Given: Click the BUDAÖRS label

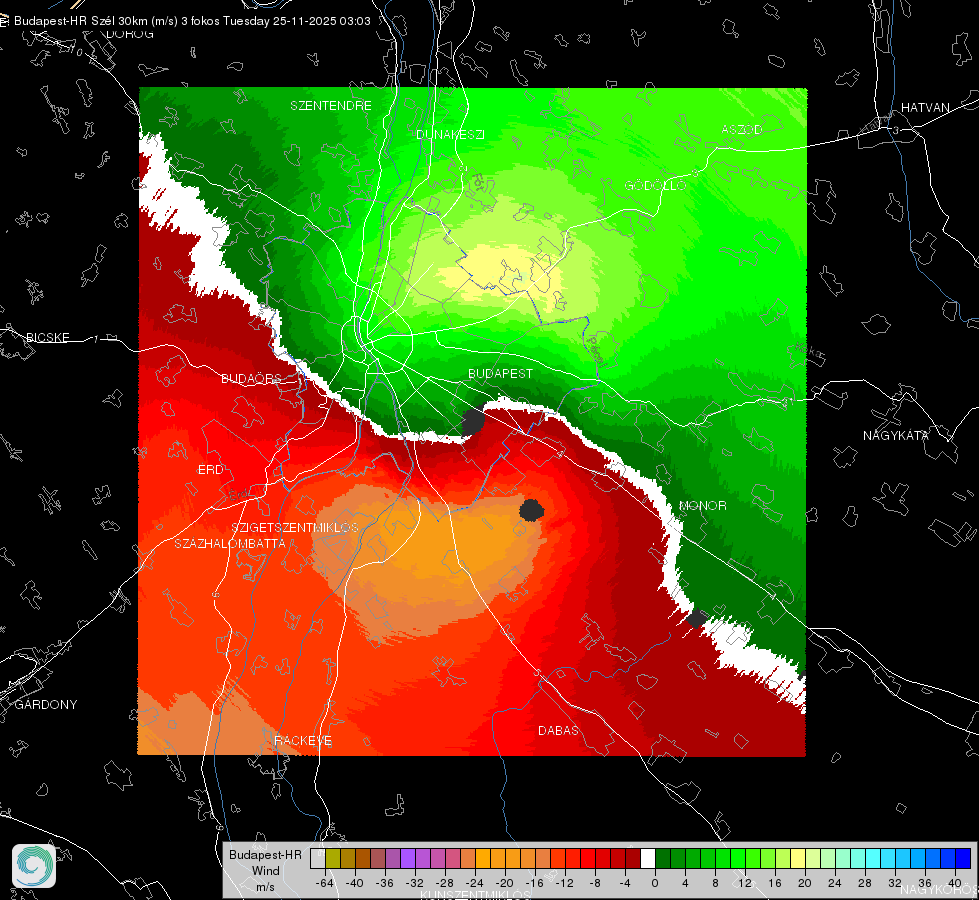Looking at the screenshot, I should pos(252,379).
